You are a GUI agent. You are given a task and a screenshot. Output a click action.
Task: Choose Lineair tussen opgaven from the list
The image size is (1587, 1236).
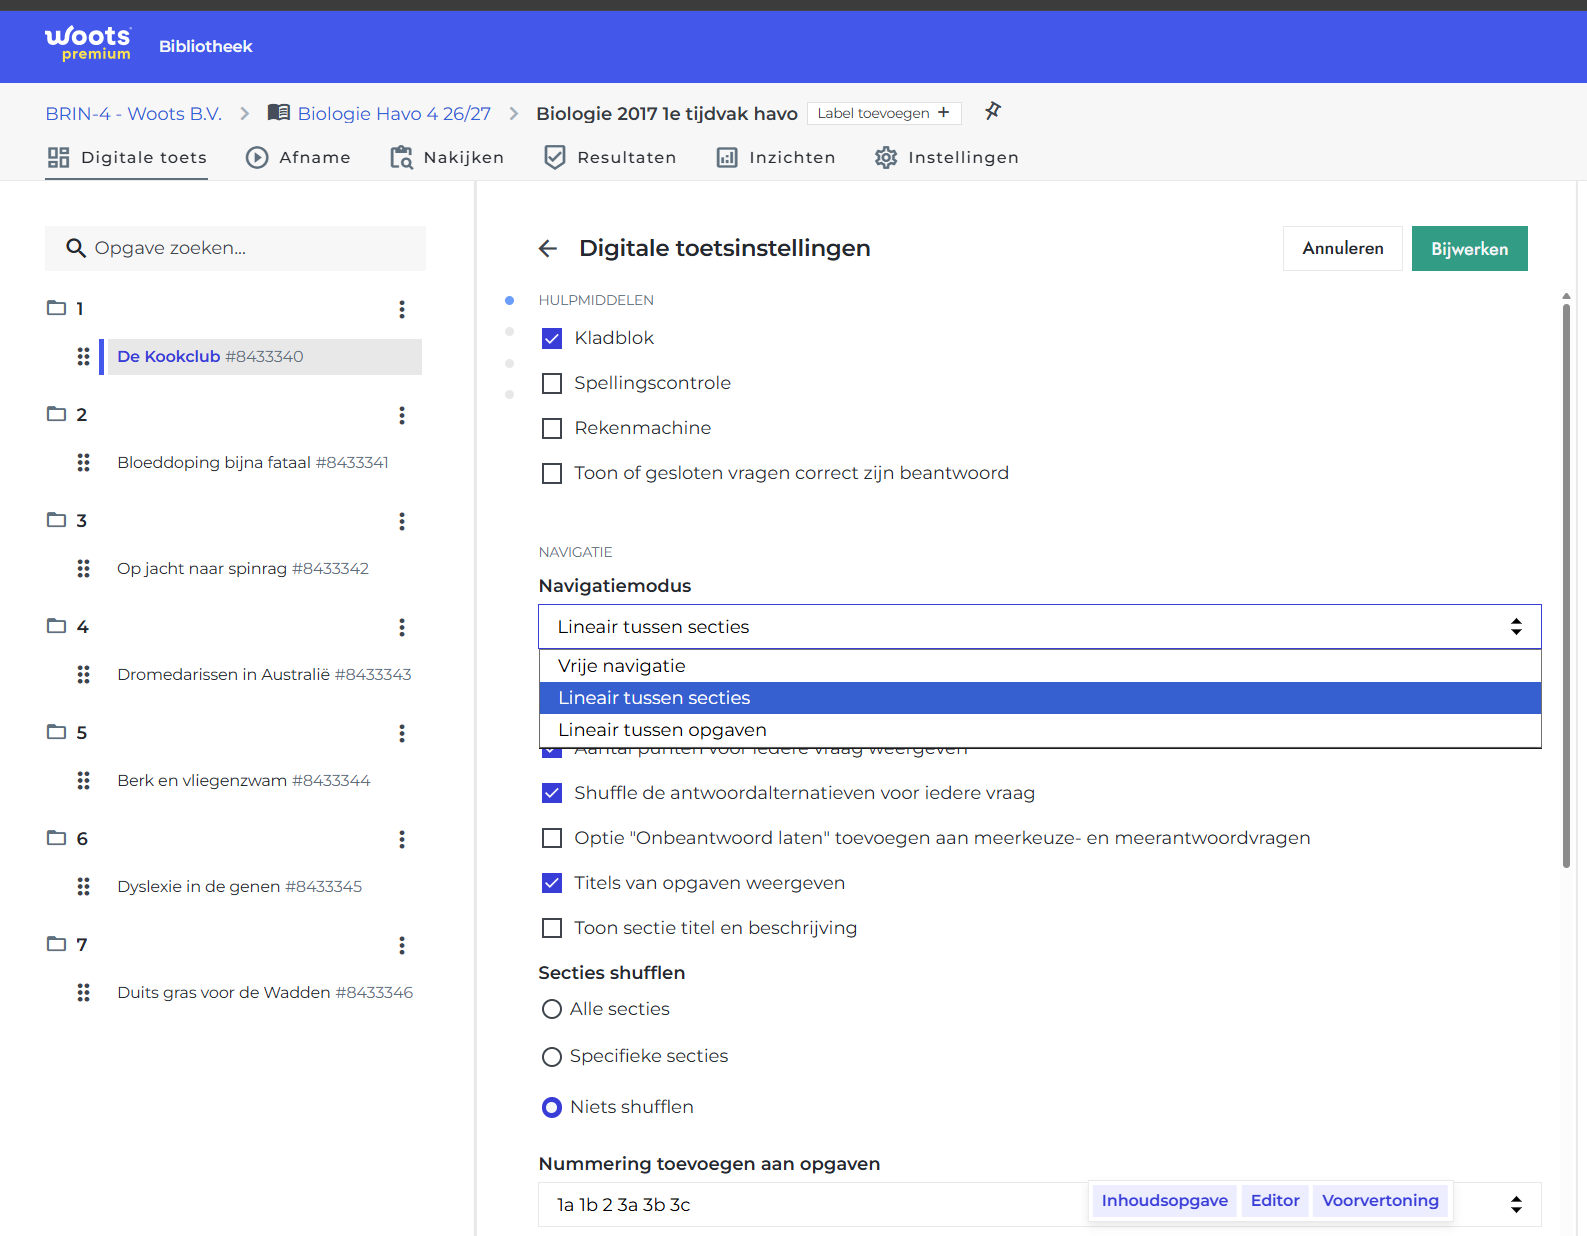(1040, 730)
